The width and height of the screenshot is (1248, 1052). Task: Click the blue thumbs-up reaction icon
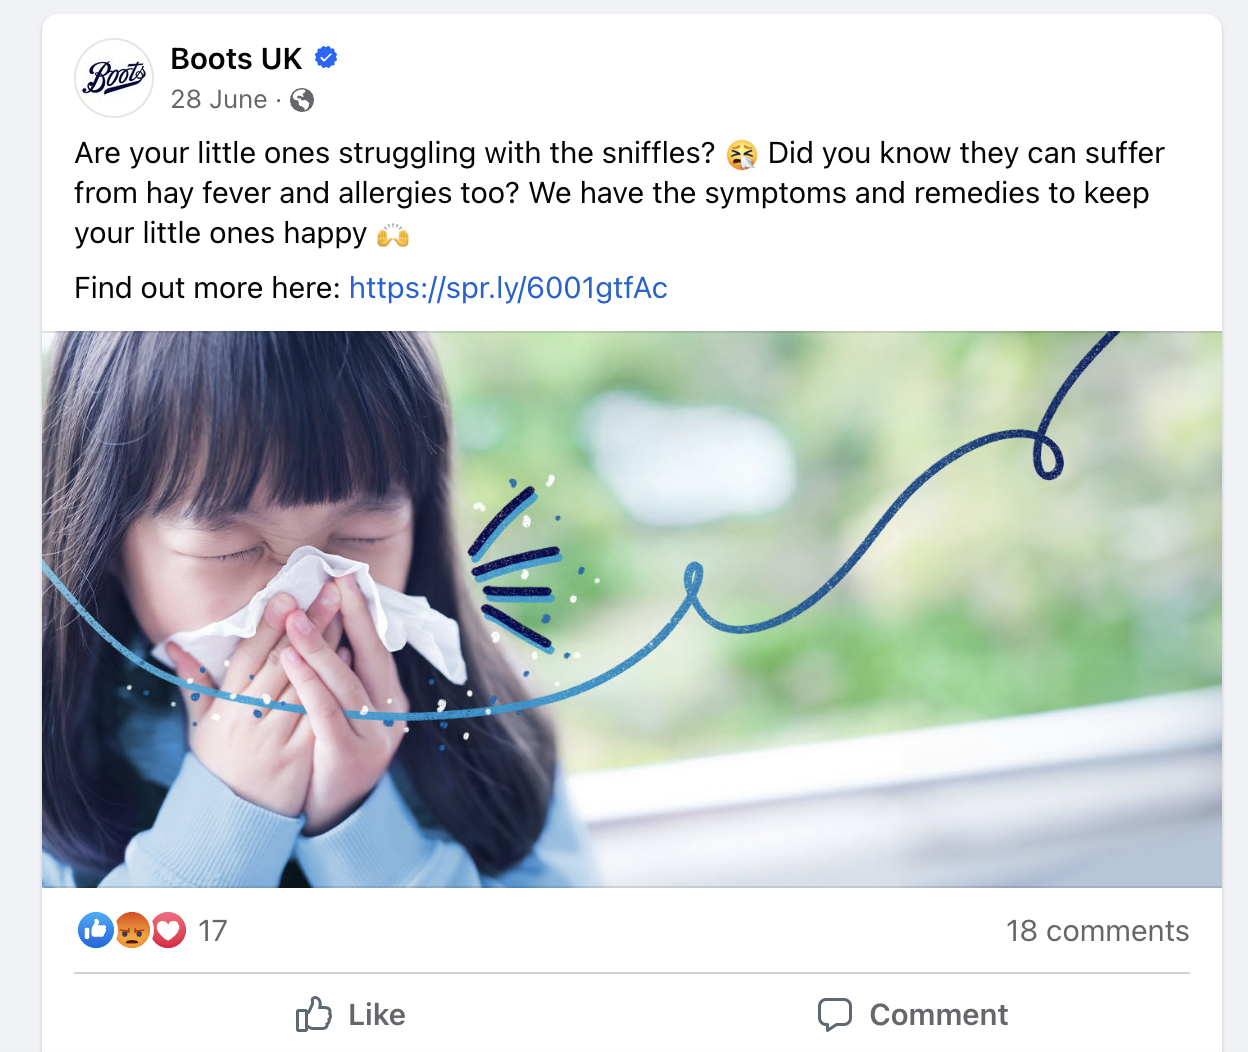[96, 931]
